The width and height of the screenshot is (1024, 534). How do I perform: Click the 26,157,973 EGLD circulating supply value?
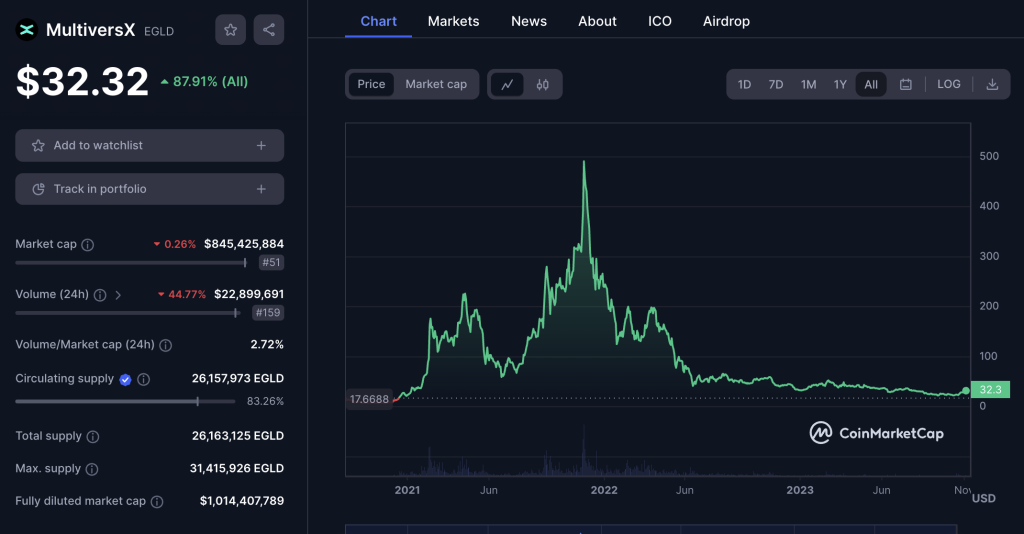click(238, 379)
